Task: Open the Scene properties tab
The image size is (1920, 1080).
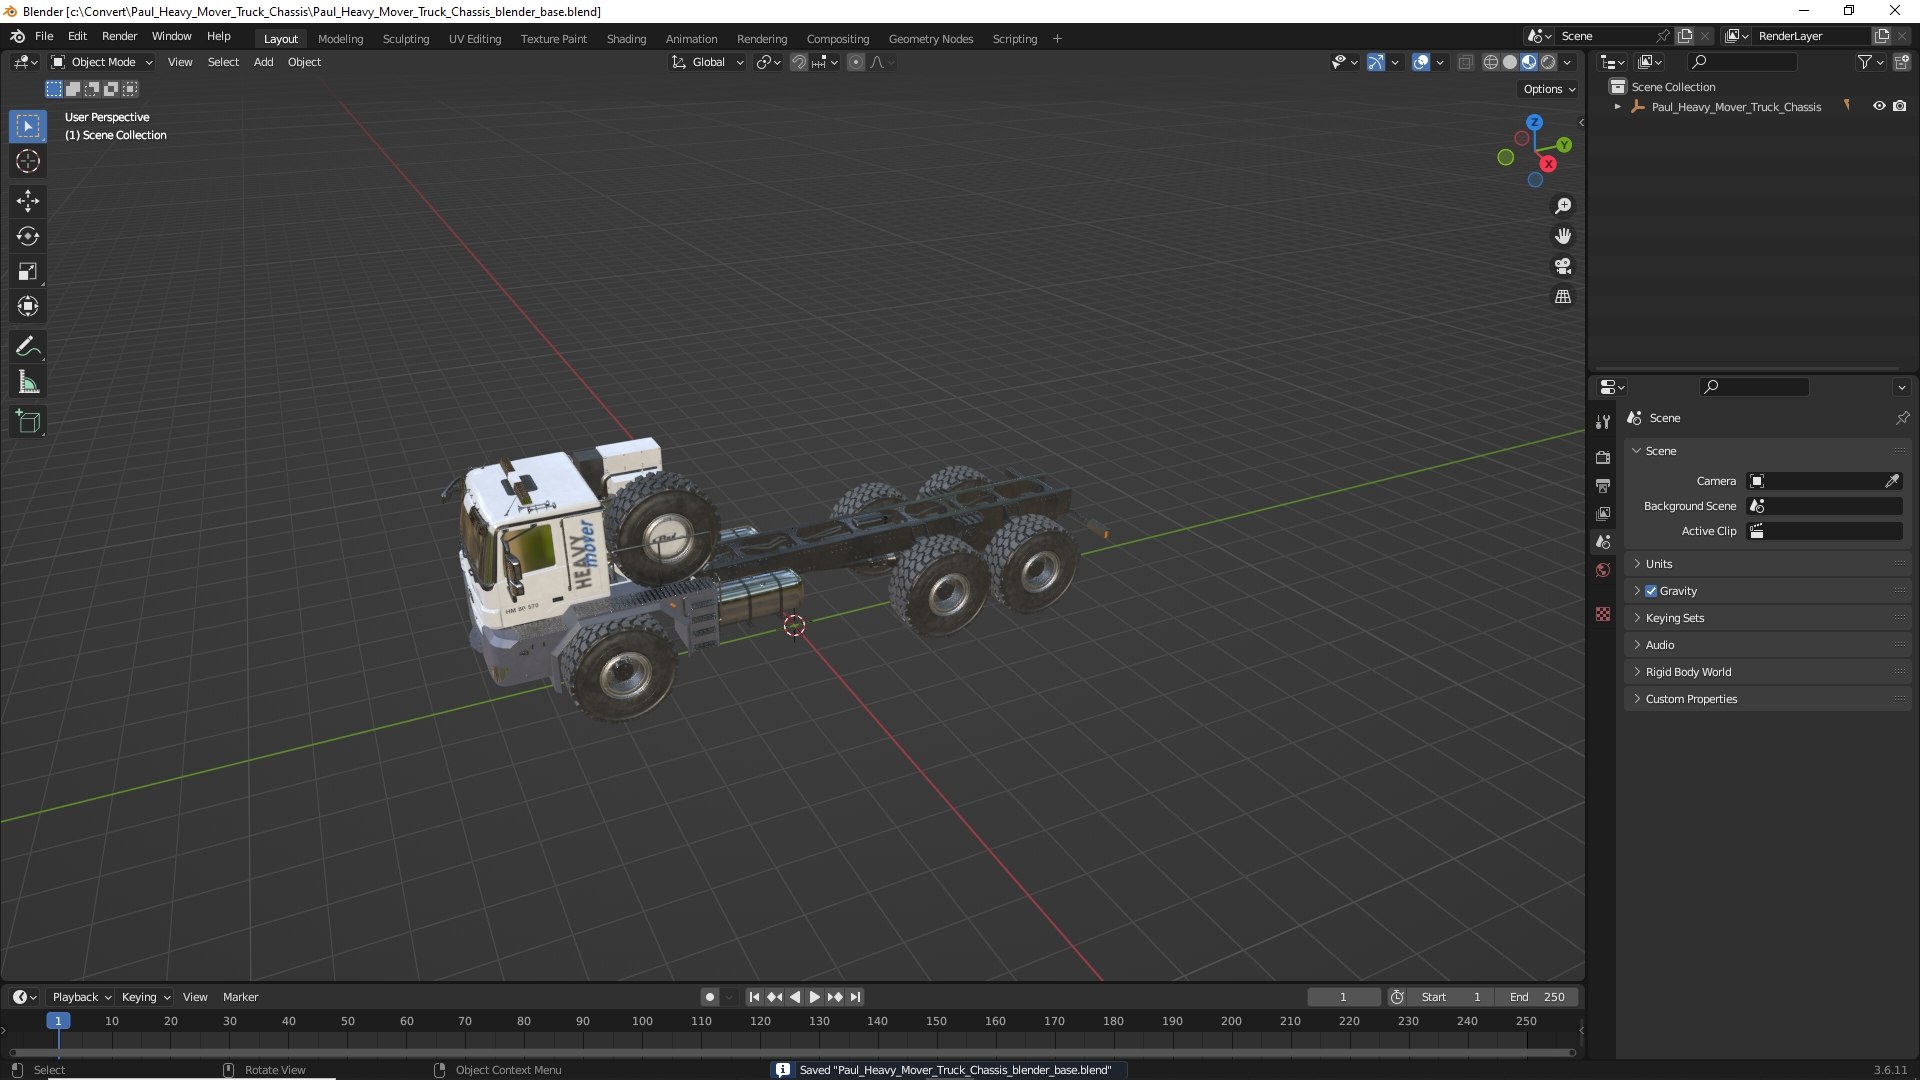Action: (1603, 541)
